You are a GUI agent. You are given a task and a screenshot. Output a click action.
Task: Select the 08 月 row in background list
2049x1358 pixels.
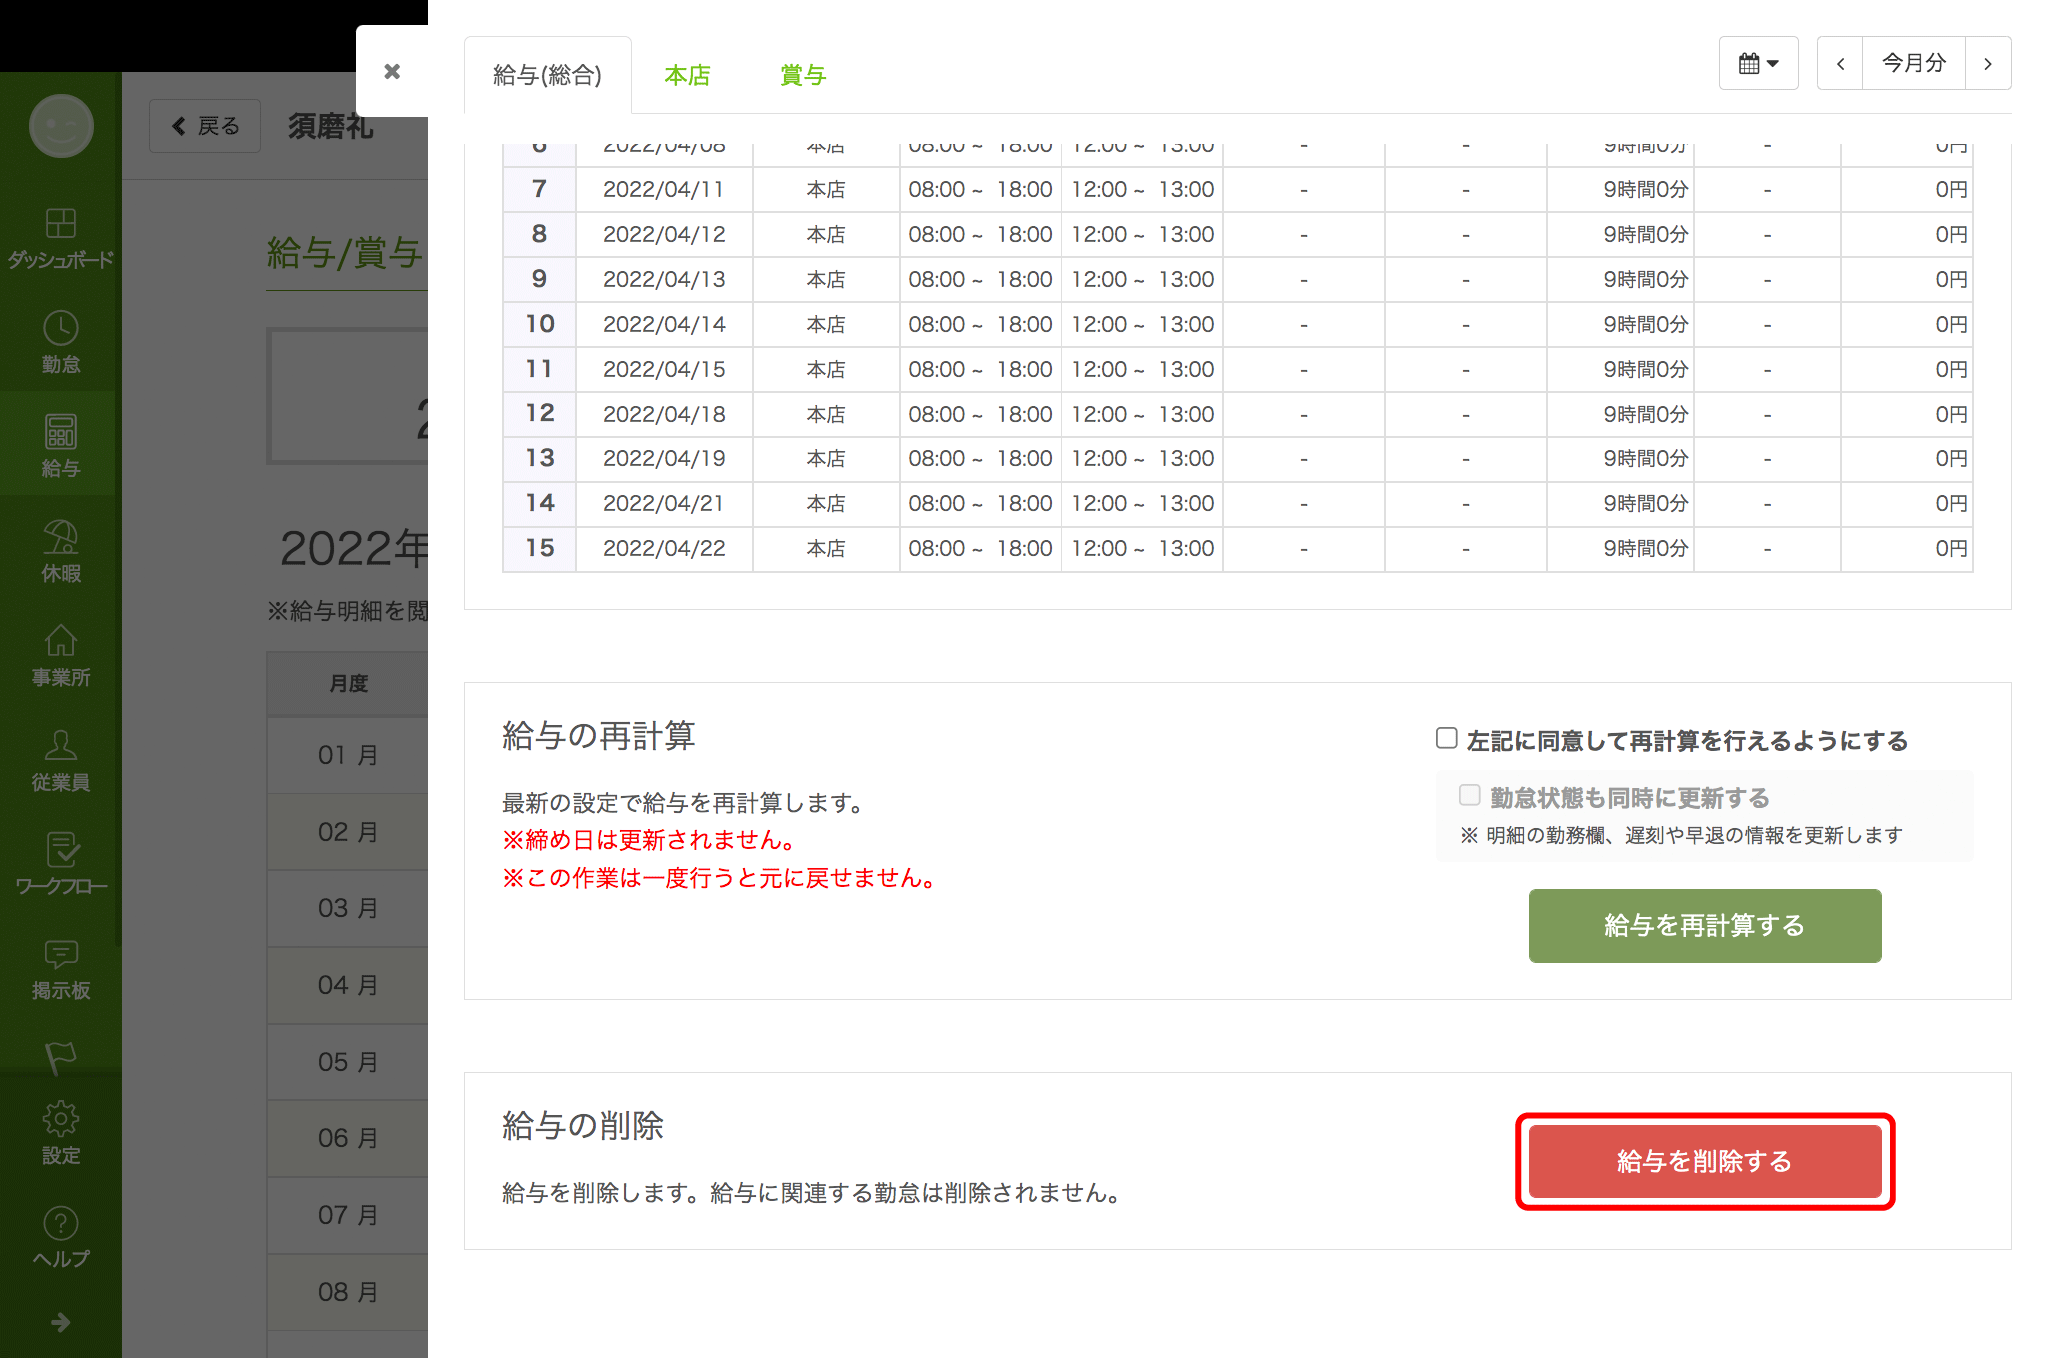click(x=347, y=1292)
